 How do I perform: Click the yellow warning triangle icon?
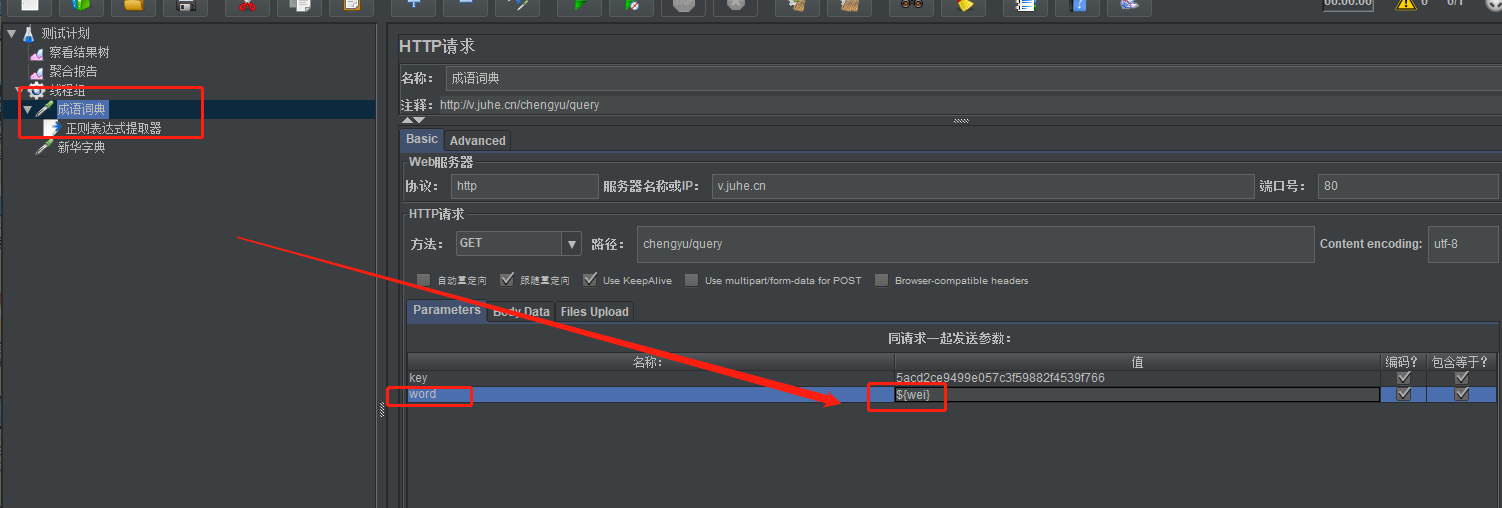(1406, 3)
